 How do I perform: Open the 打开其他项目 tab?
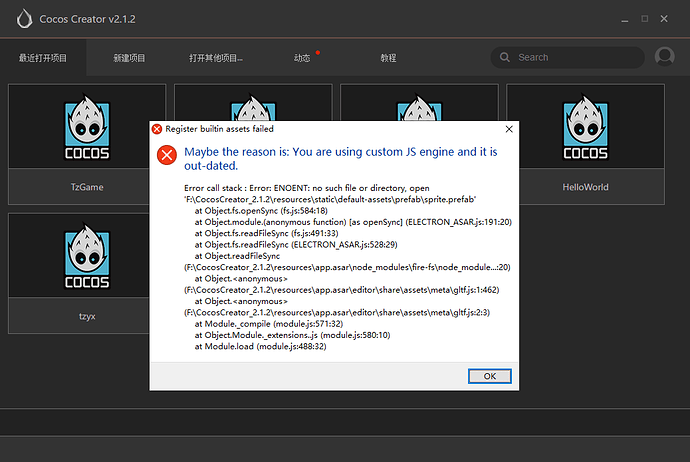216,58
